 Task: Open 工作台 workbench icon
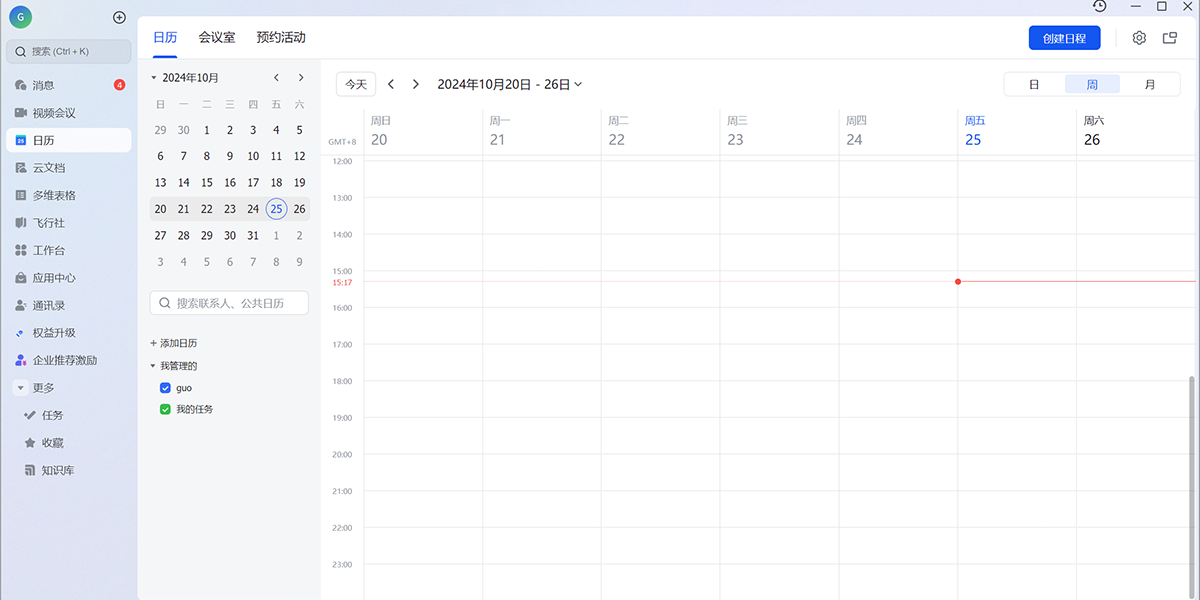[21, 250]
